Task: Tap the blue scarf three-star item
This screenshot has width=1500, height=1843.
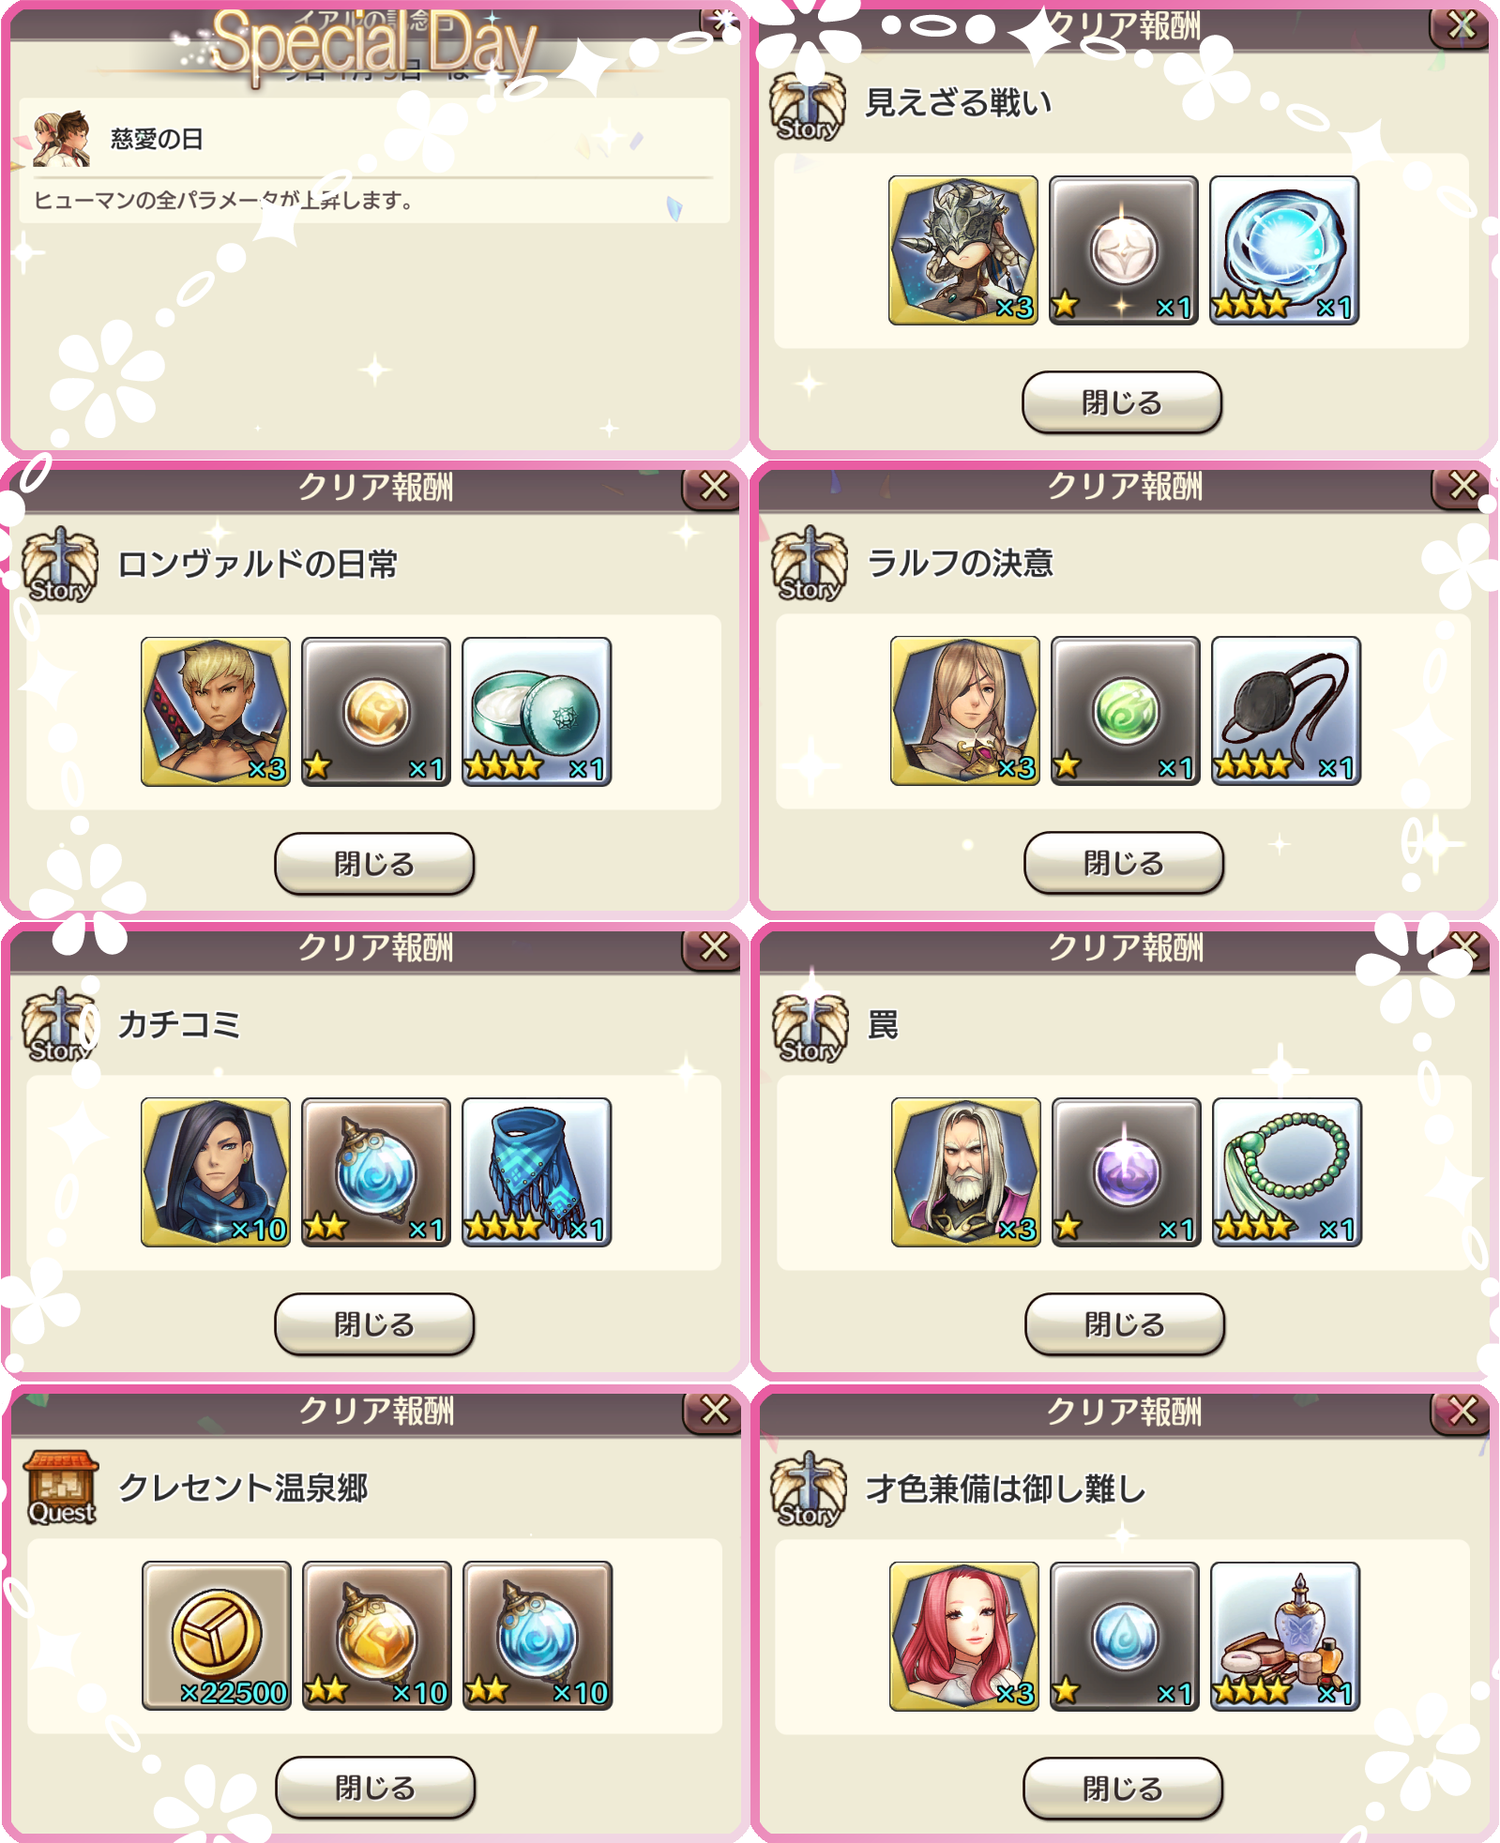Action: 537,1172
